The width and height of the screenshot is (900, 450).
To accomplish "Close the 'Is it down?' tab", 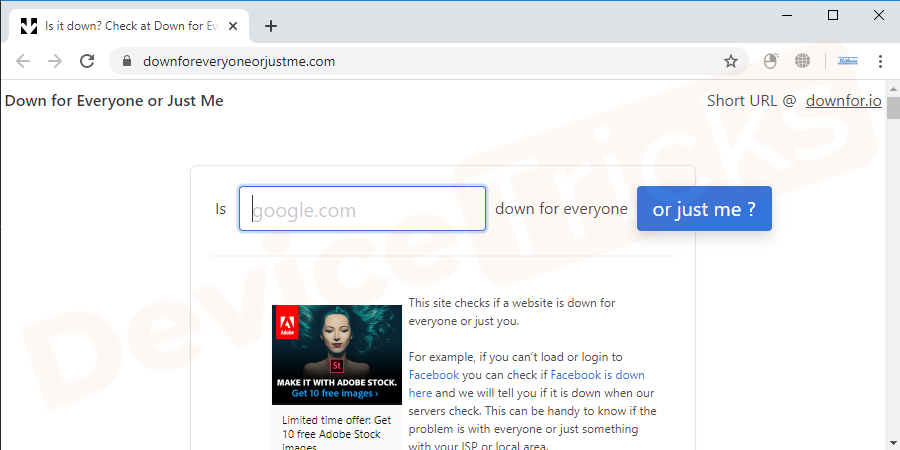I will point(232,26).
